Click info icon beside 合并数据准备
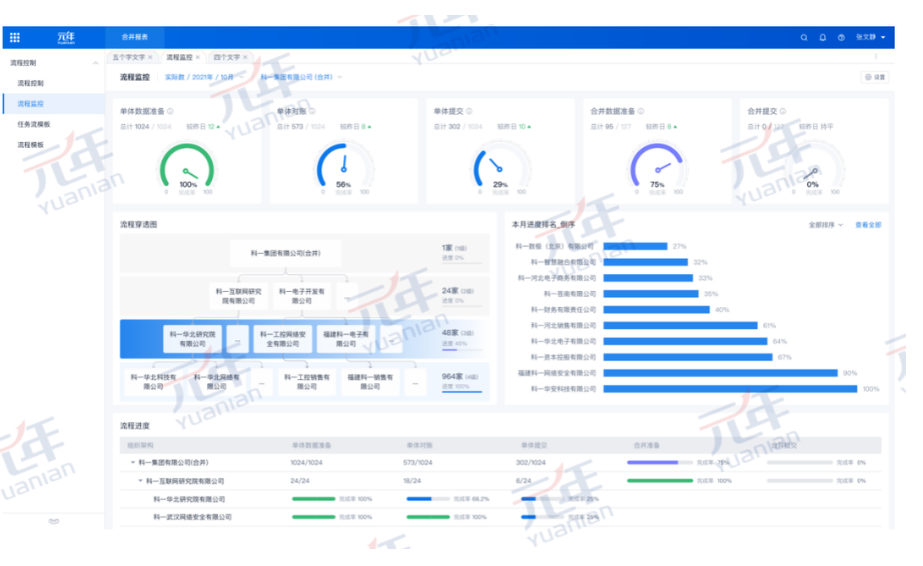Viewport: 923px width, 566px height. 643,112
